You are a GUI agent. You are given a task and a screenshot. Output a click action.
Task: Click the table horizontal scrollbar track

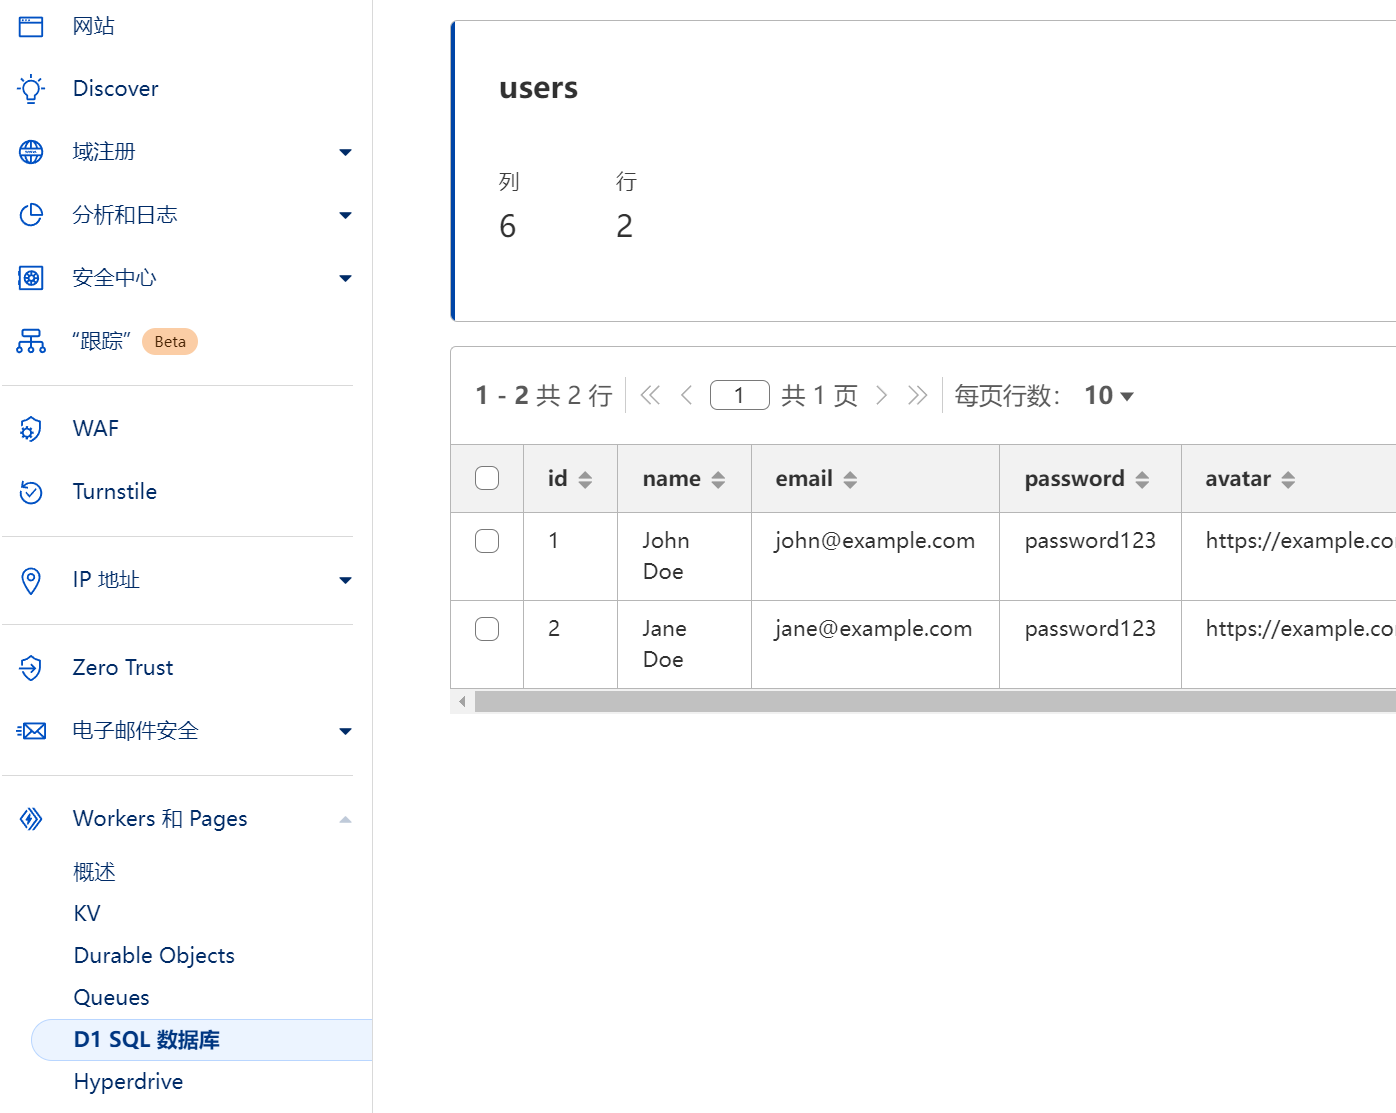pos(935,701)
